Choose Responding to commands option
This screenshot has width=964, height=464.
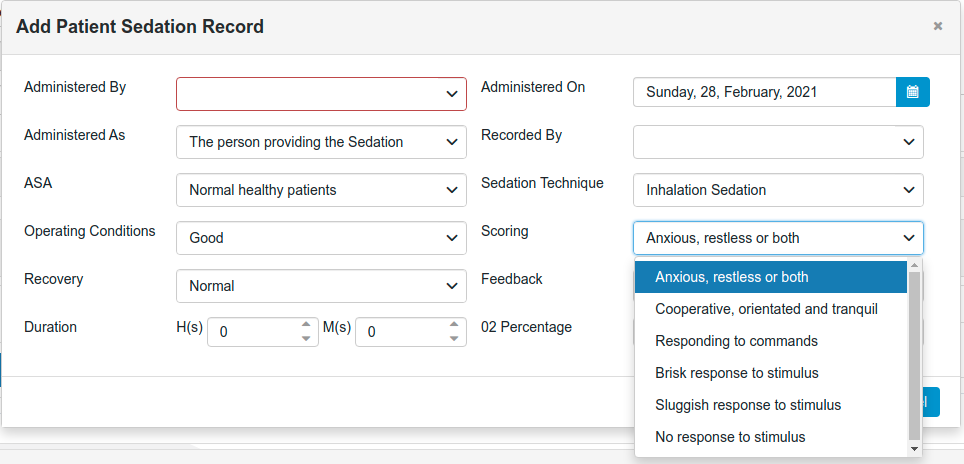(x=771, y=341)
